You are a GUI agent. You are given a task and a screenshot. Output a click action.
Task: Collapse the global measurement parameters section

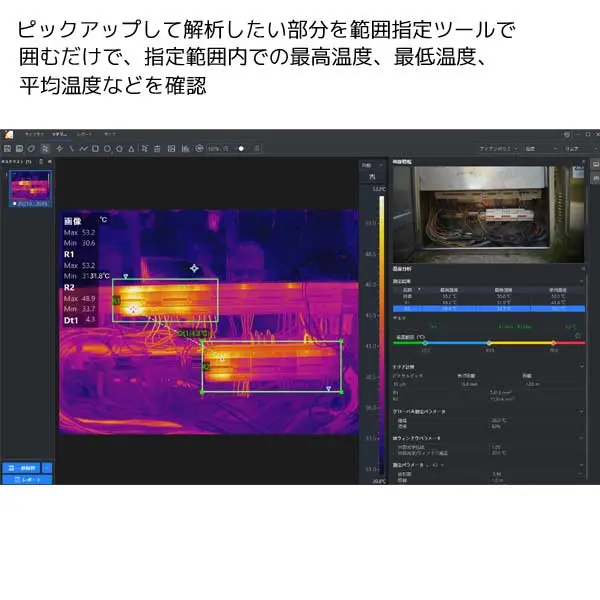click(583, 410)
